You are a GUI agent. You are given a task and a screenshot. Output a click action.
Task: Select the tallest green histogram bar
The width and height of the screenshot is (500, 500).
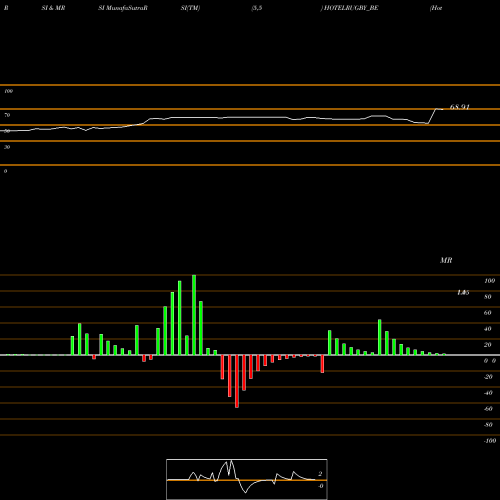point(194,315)
